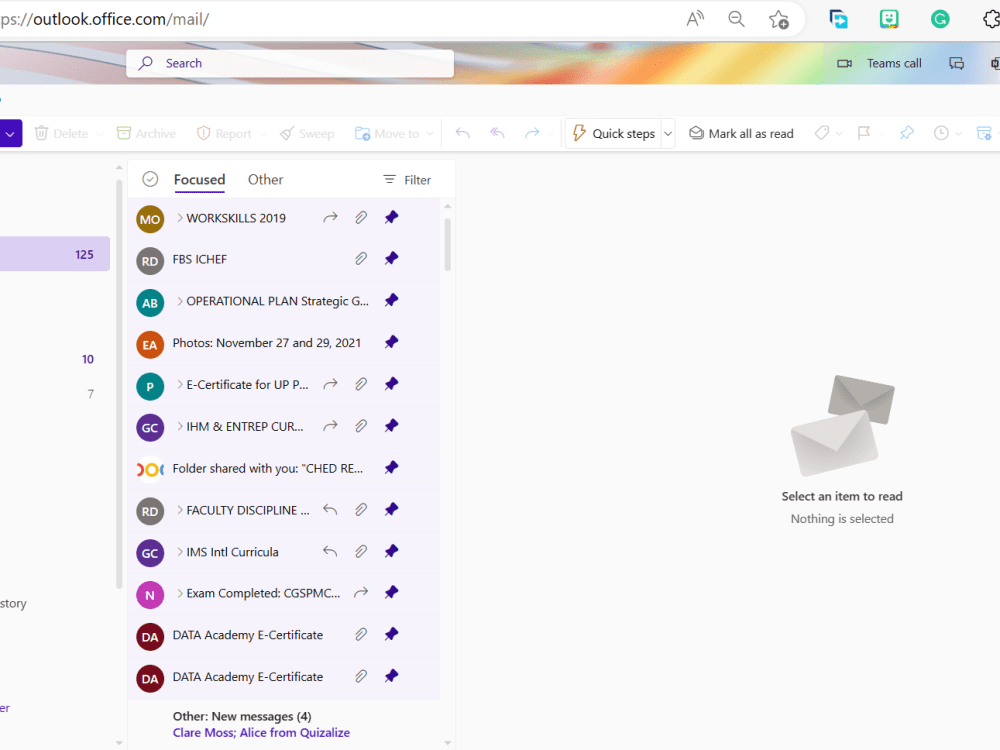Click the folder pane scrollbar
Screen dimensions: 1000x750
(119, 384)
